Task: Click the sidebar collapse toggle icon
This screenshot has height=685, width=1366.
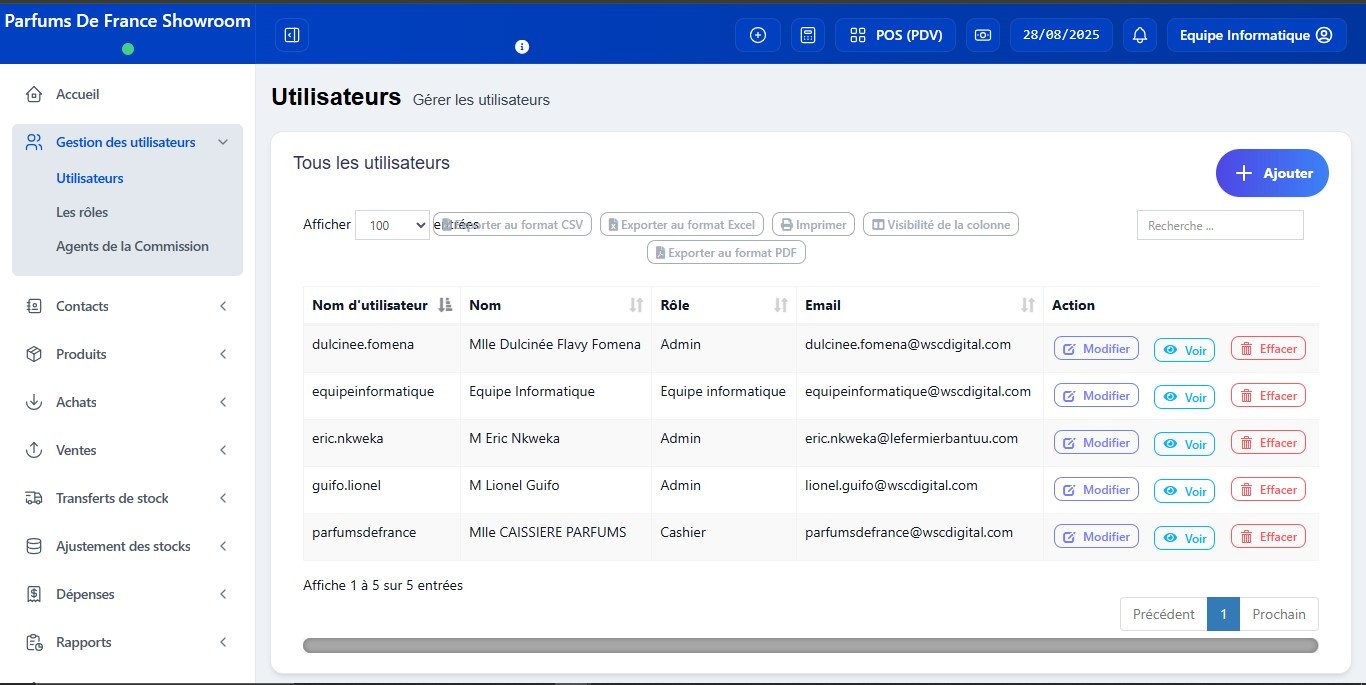Action: click(x=291, y=35)
